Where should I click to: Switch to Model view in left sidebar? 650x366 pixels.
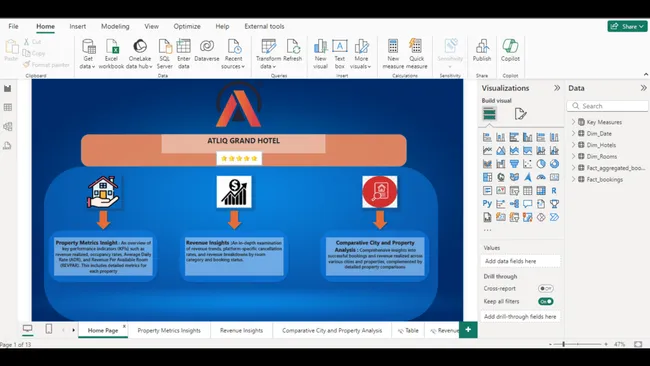(7, 126)
